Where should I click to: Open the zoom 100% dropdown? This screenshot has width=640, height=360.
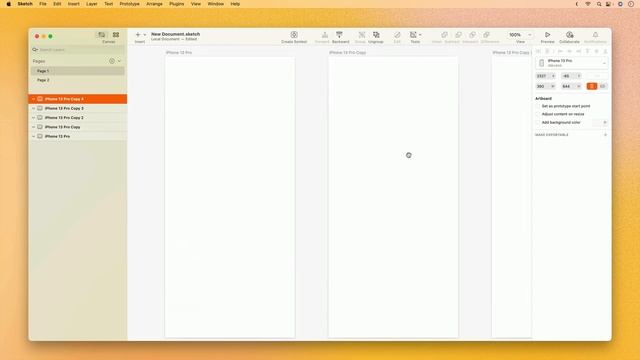pyautogui.click(x=530, y=35)
